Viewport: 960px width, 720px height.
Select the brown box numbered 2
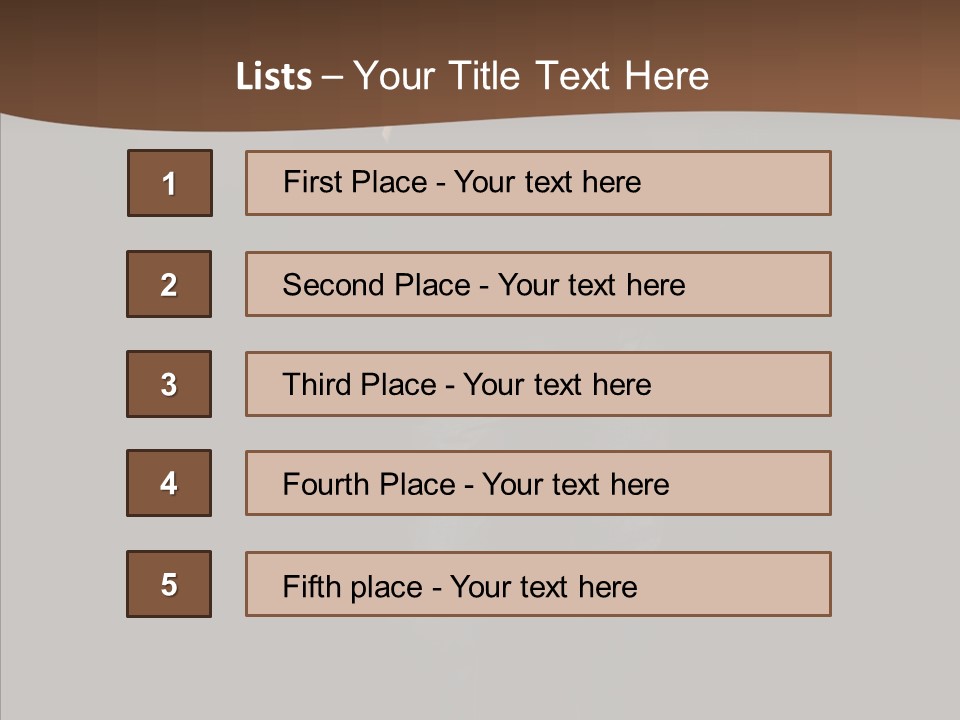(169, 284)
